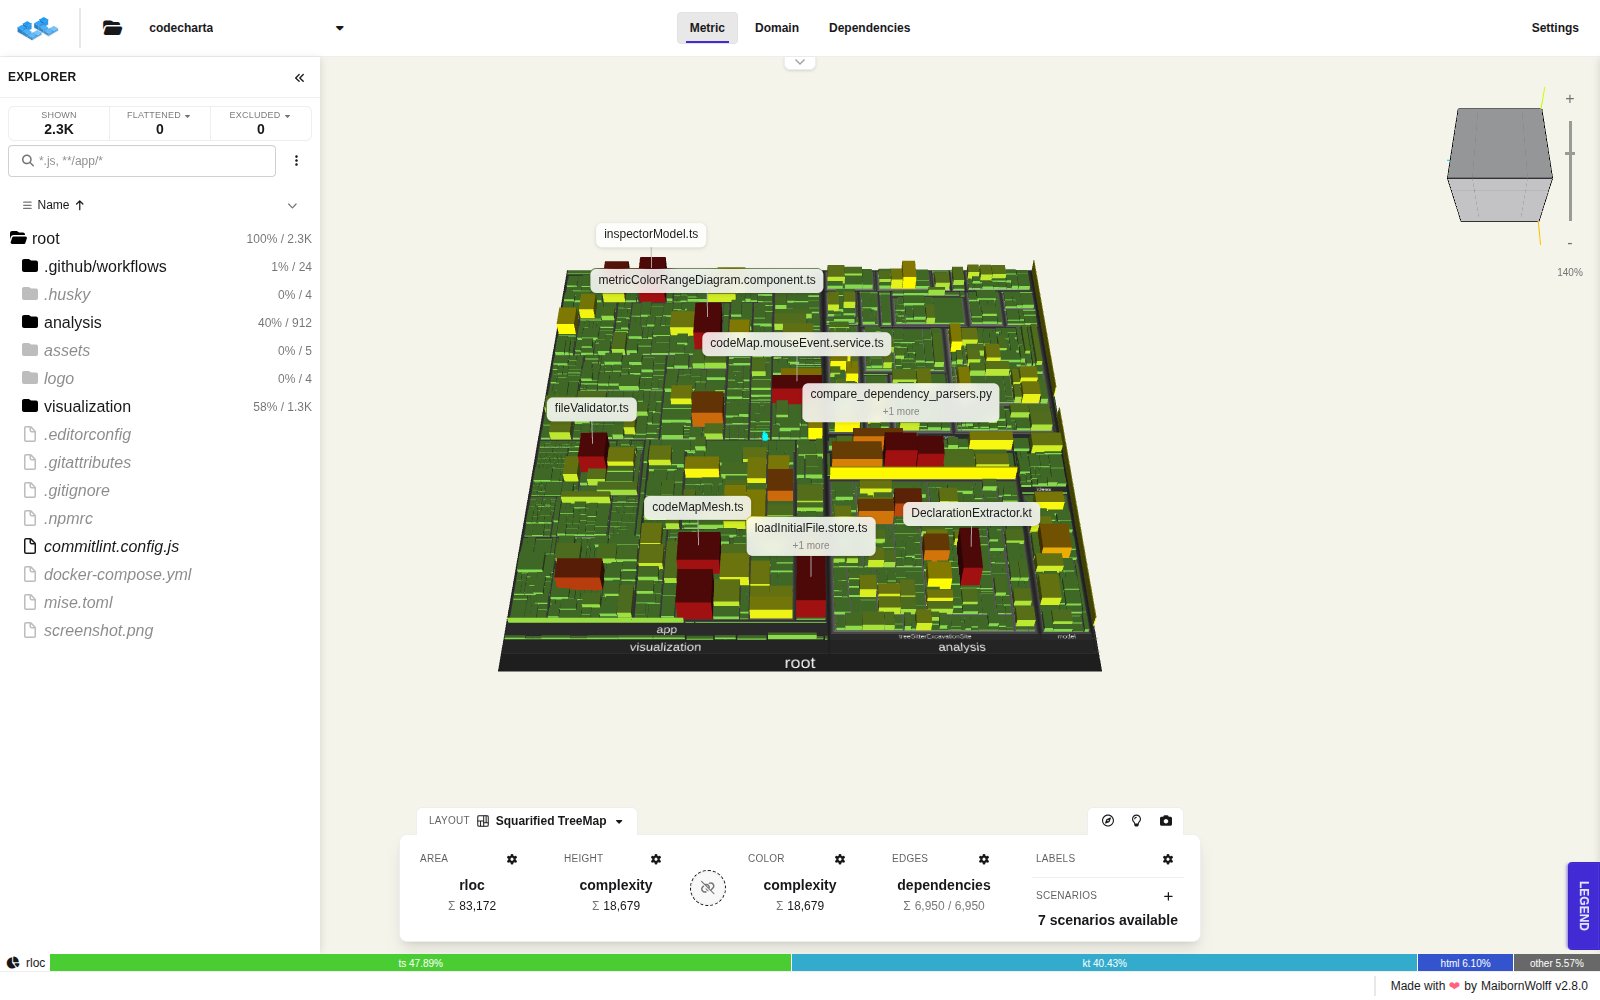Open Edges metric settings gear

[984, 859]
